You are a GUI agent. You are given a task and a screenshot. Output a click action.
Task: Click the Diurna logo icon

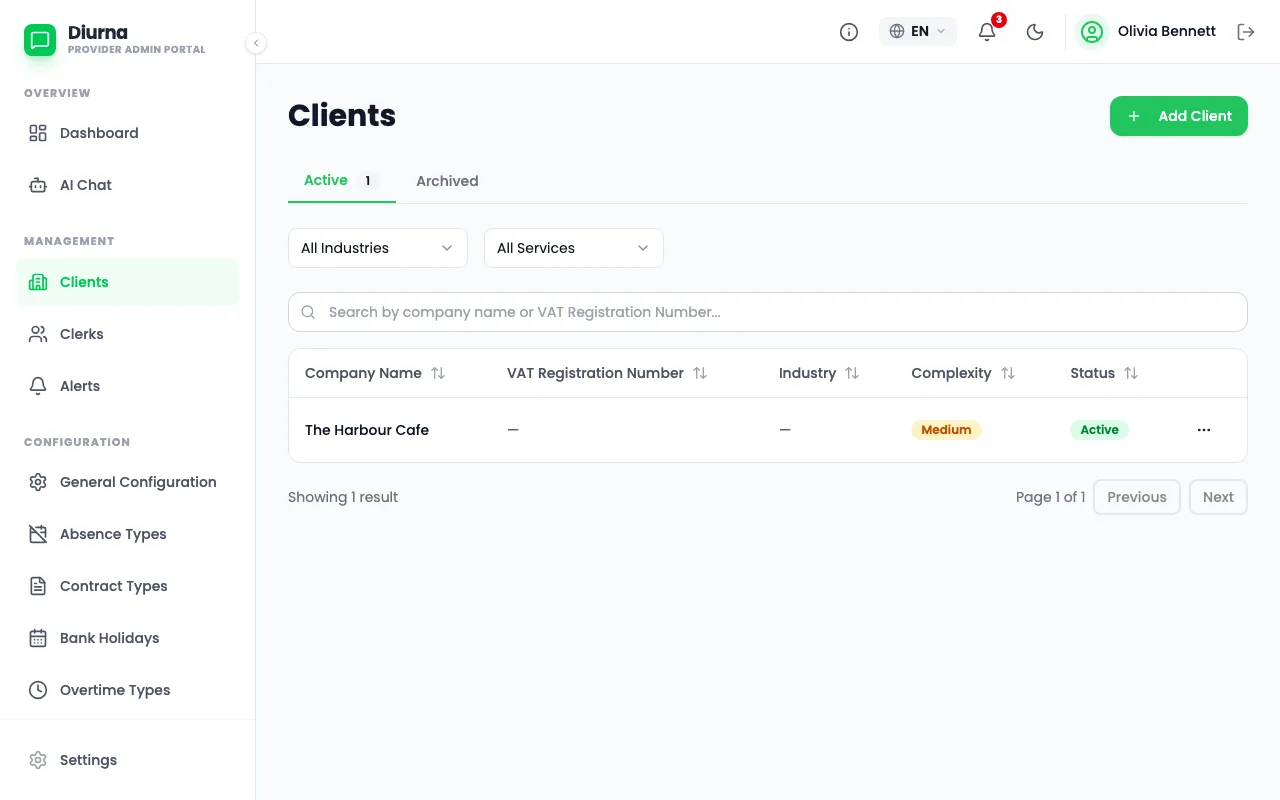(x=40, y=40)
